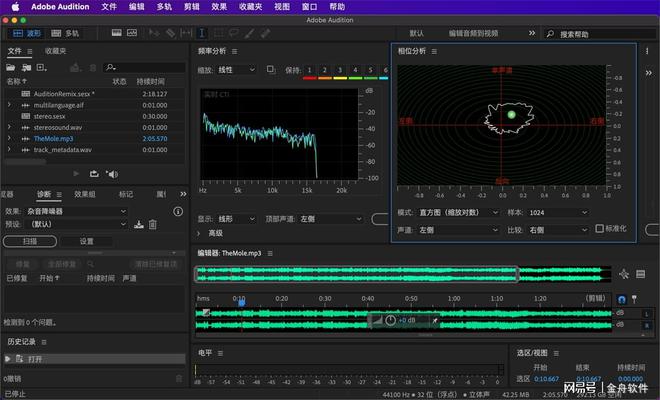660x400 pixels.
Task: Open the 显示 线形 display dropdown
Action: 236,219
